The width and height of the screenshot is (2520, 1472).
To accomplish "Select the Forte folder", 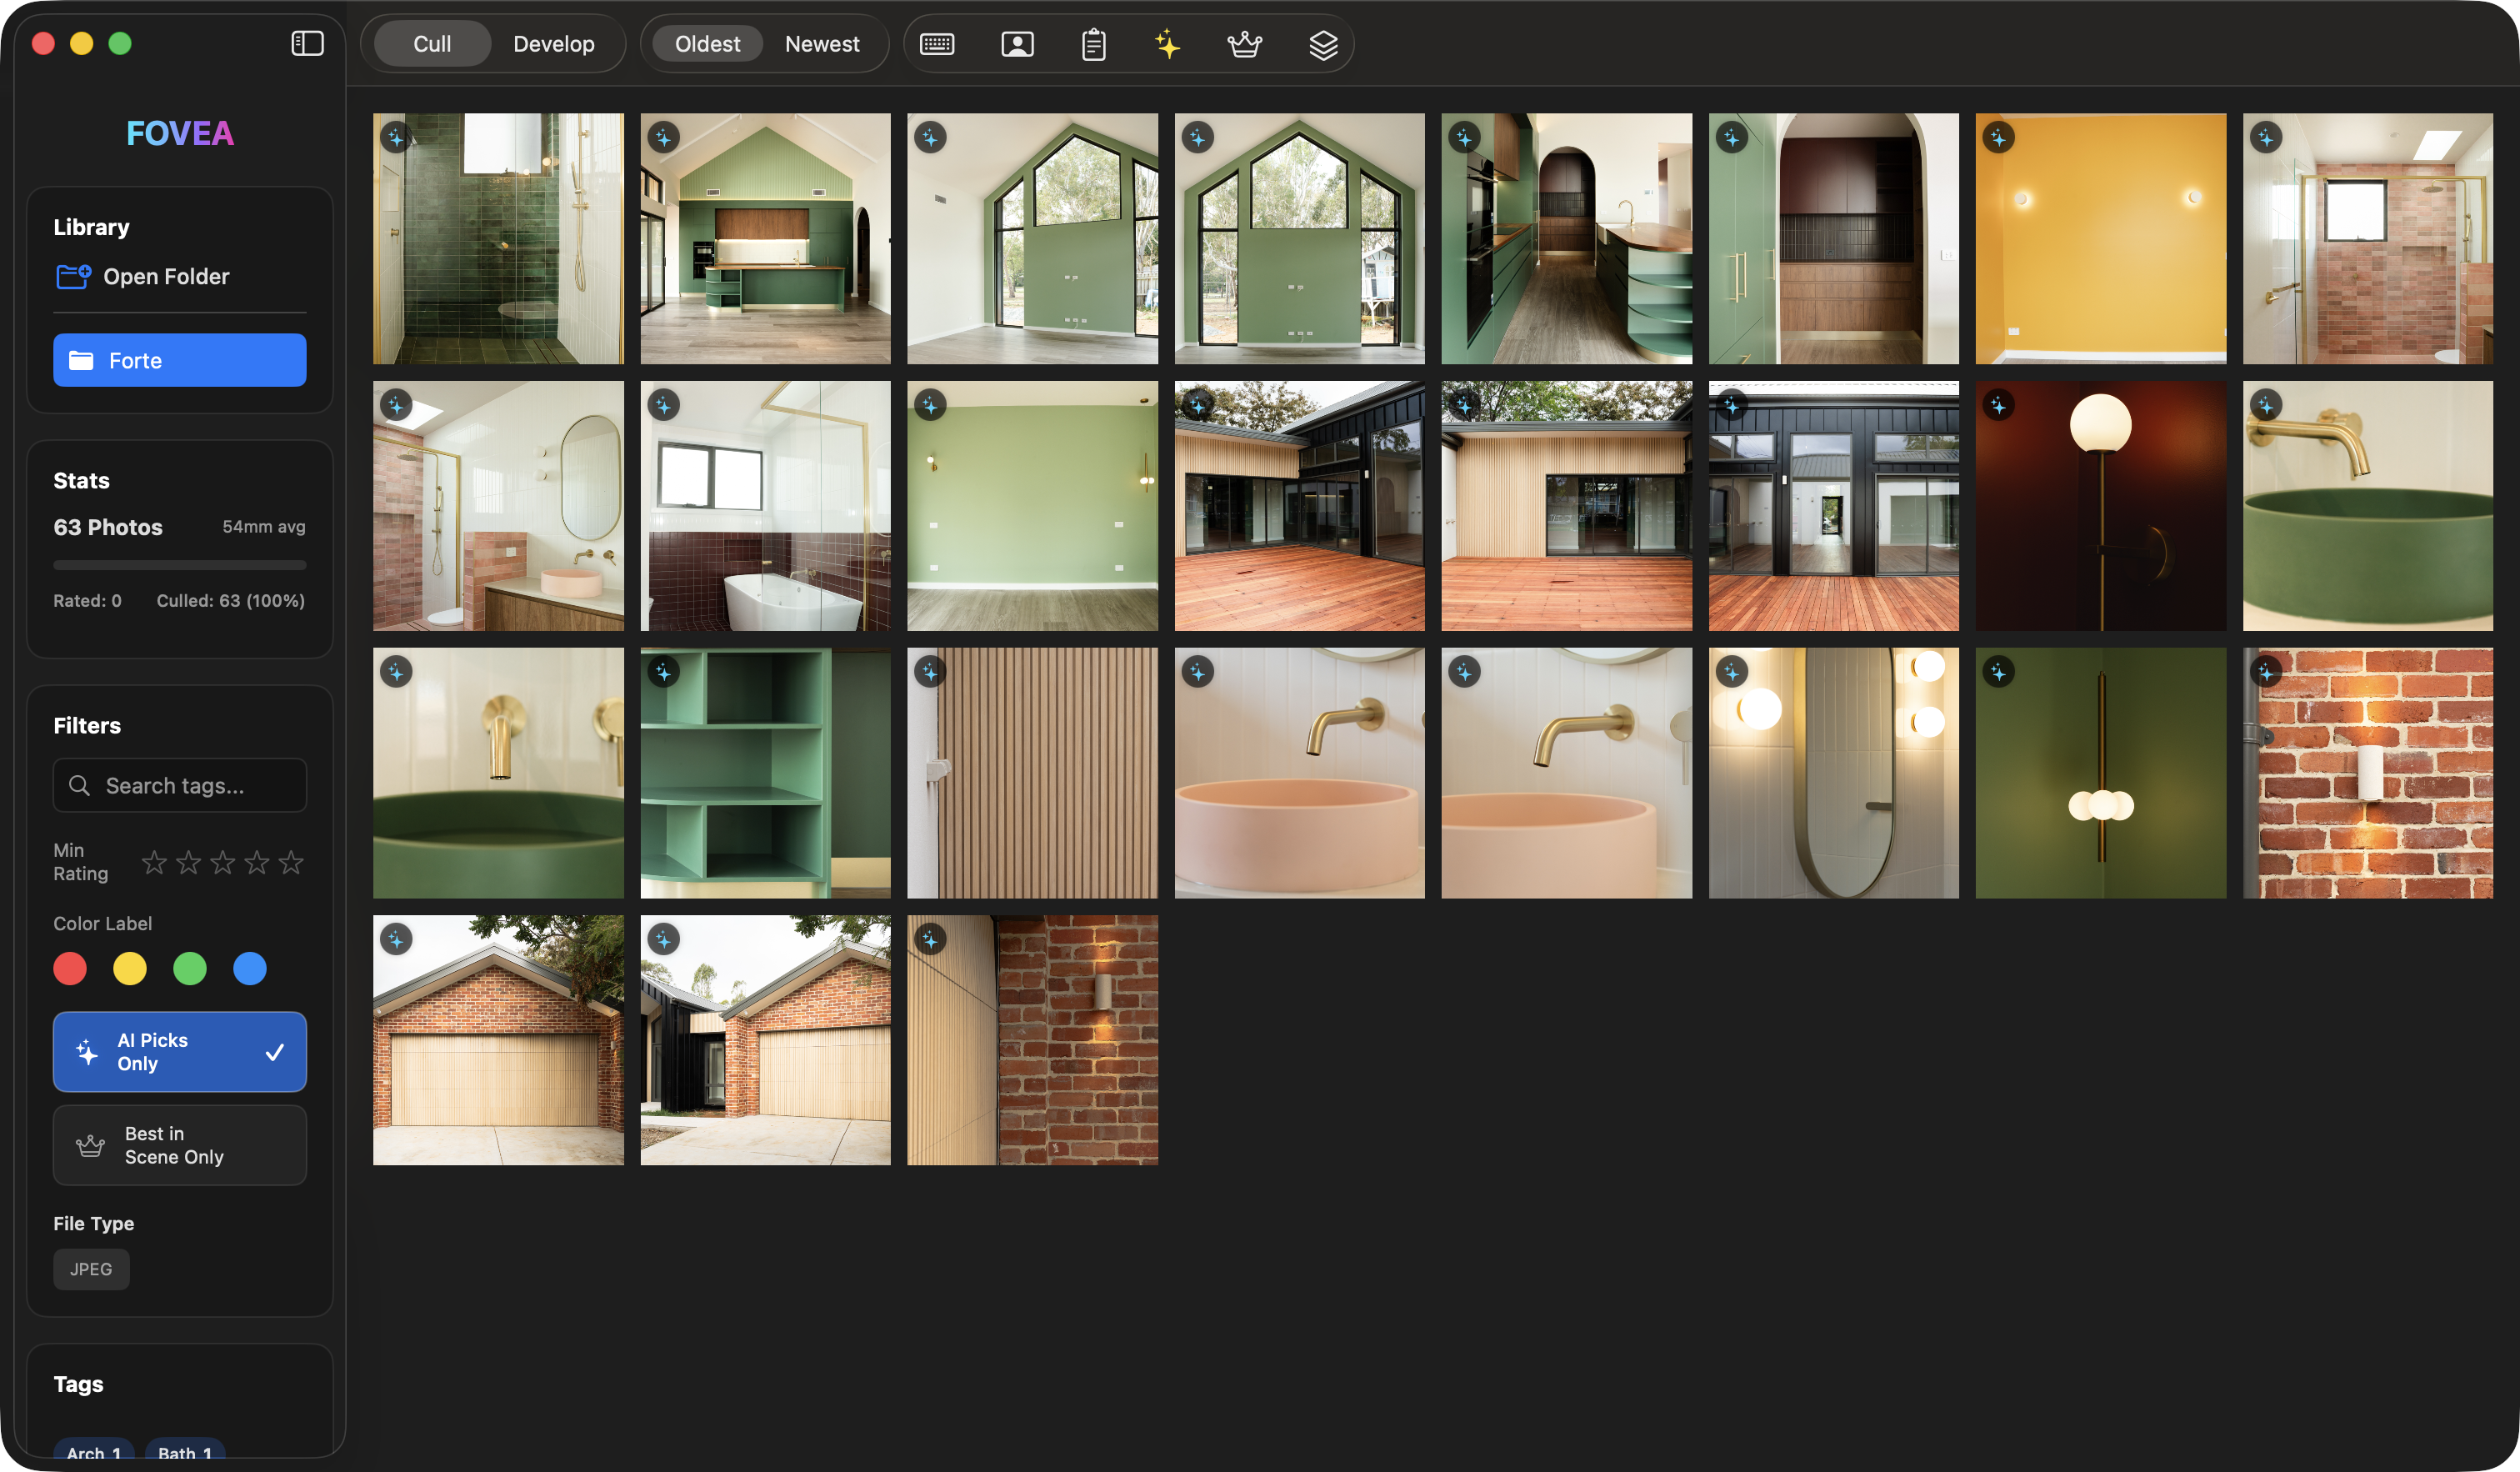I will pos(180,360).
